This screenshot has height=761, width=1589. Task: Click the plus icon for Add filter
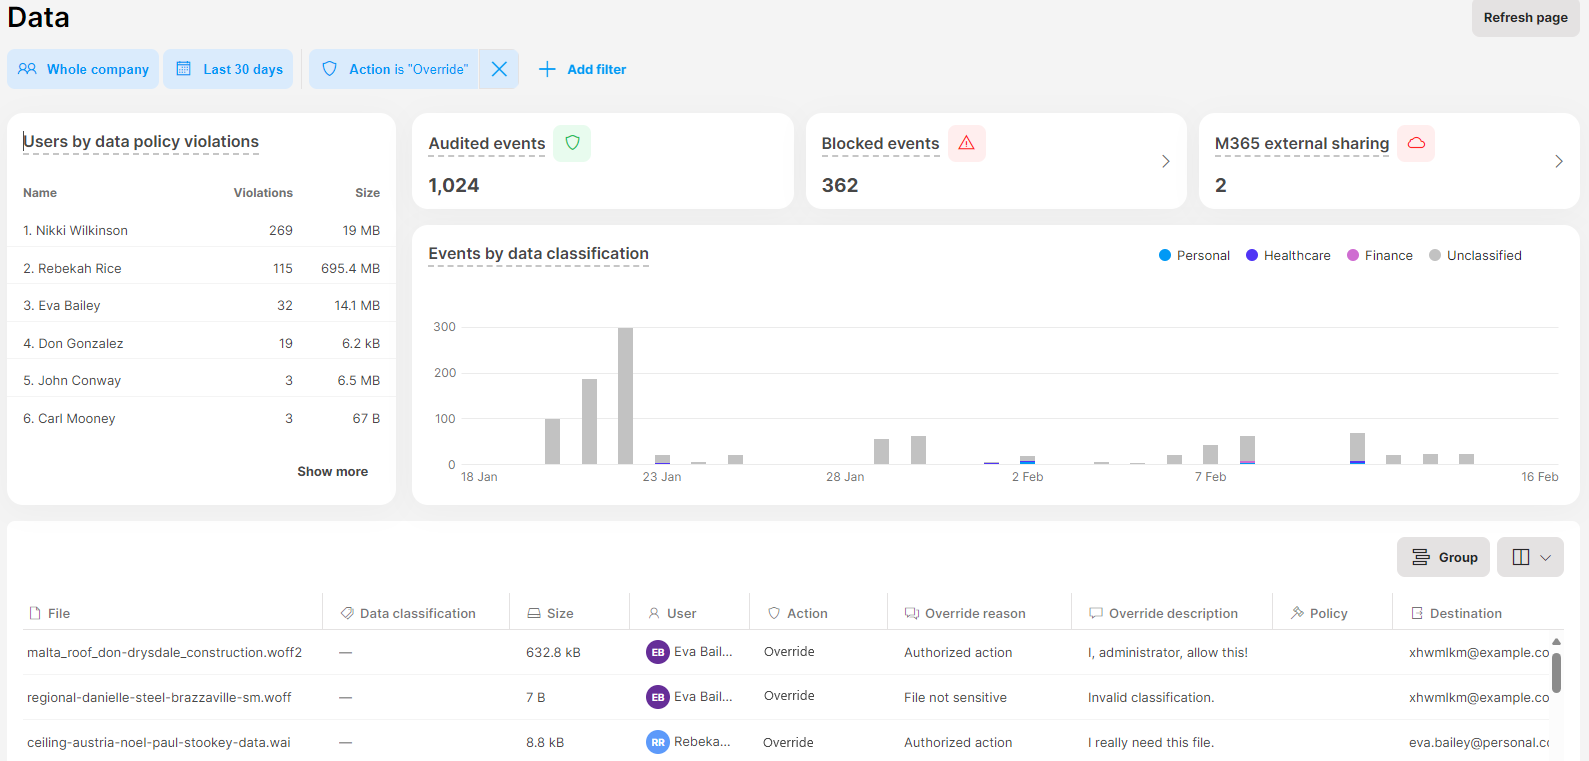pos(547,69)
